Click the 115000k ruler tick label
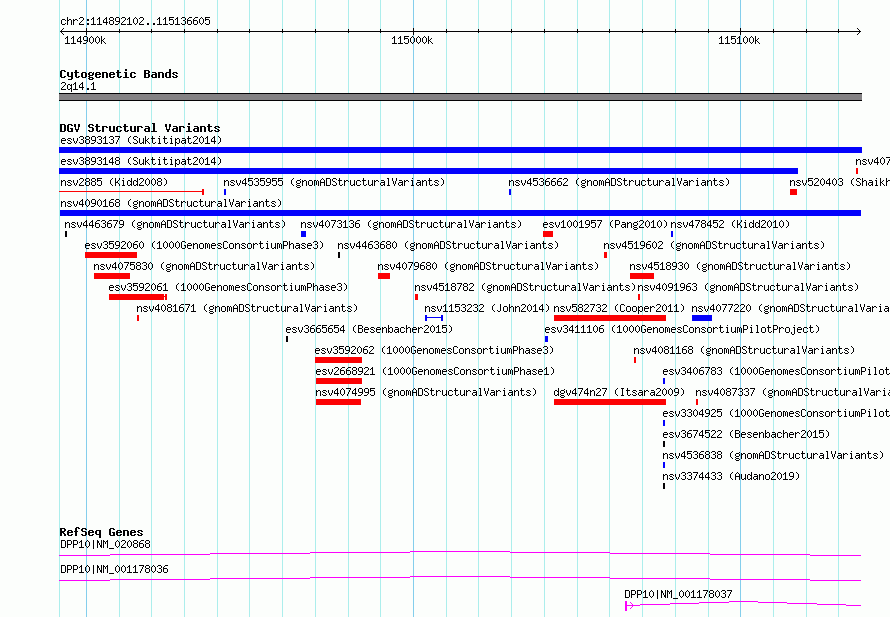 pos(412,40)
